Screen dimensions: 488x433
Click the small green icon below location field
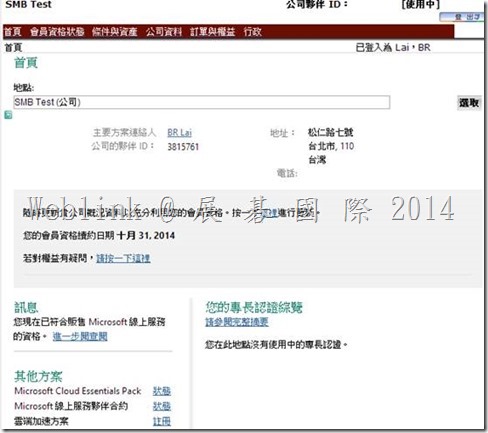coord(8,115)
